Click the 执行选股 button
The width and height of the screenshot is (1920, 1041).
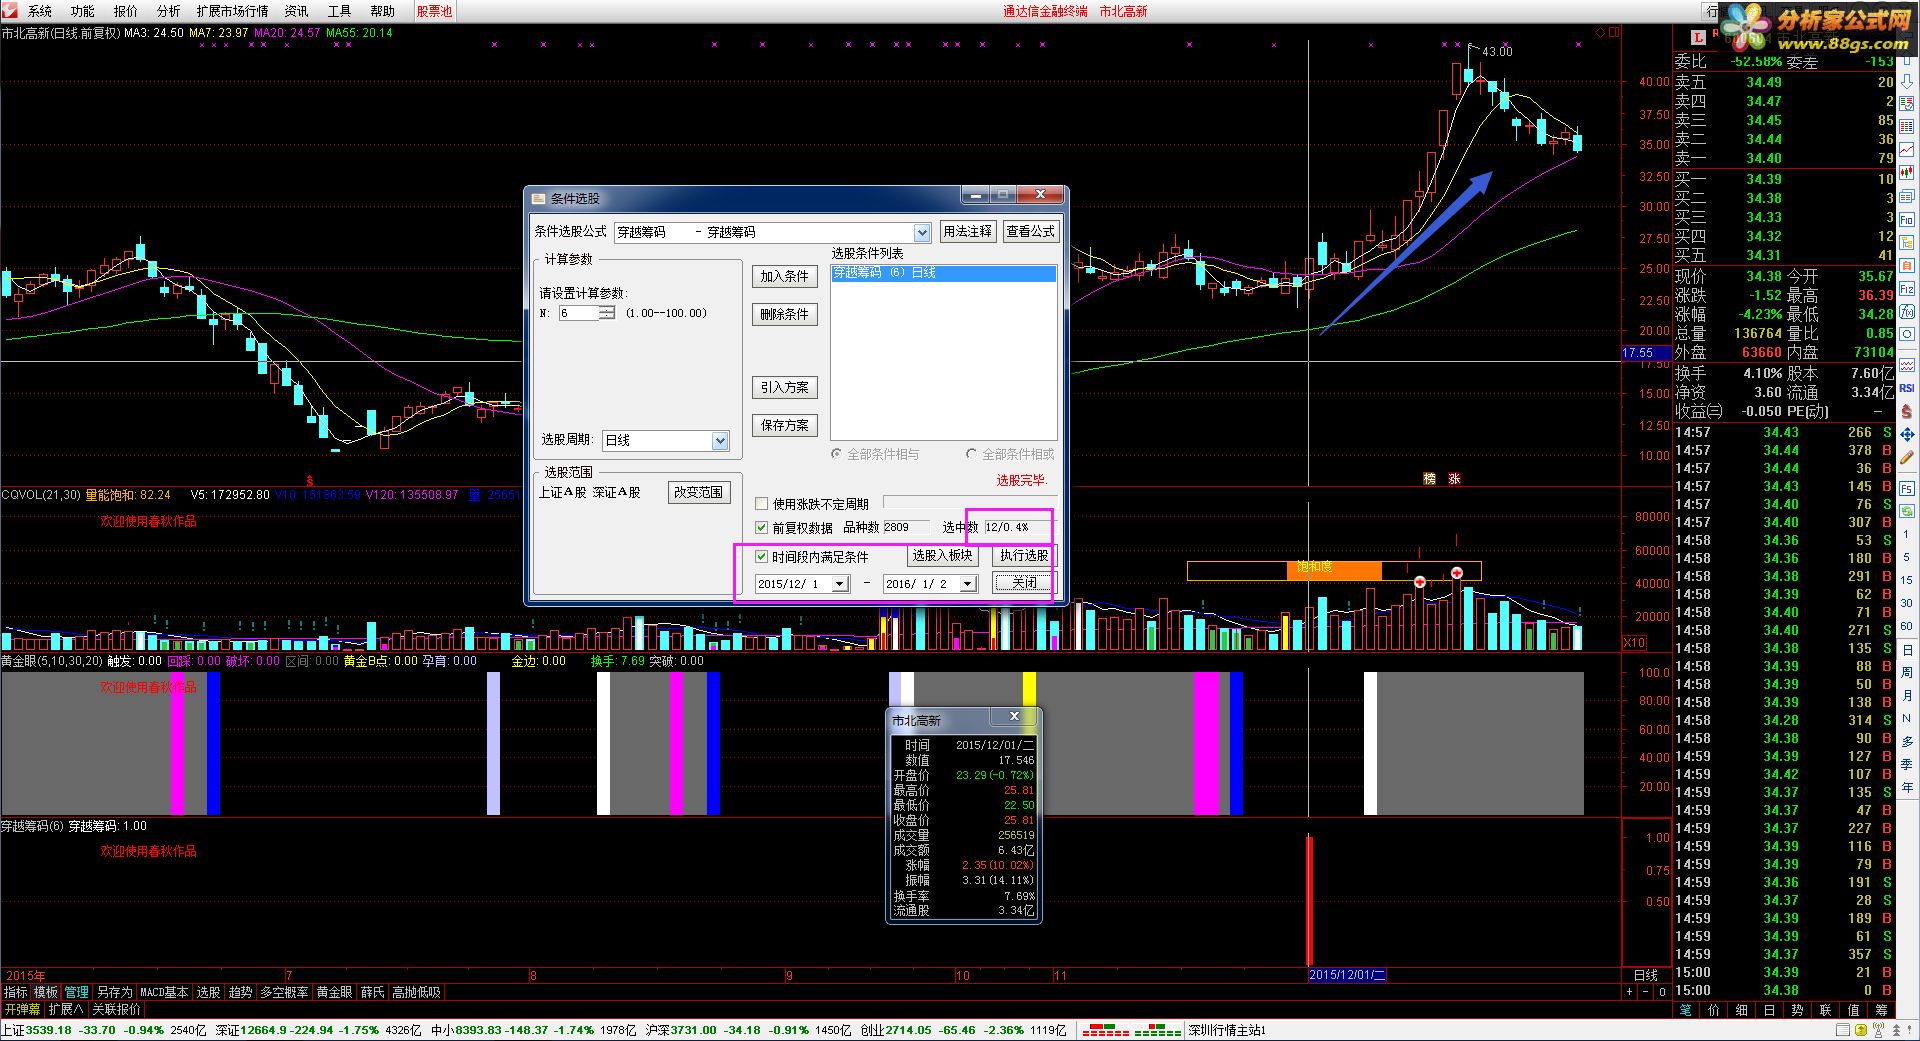1024,556
